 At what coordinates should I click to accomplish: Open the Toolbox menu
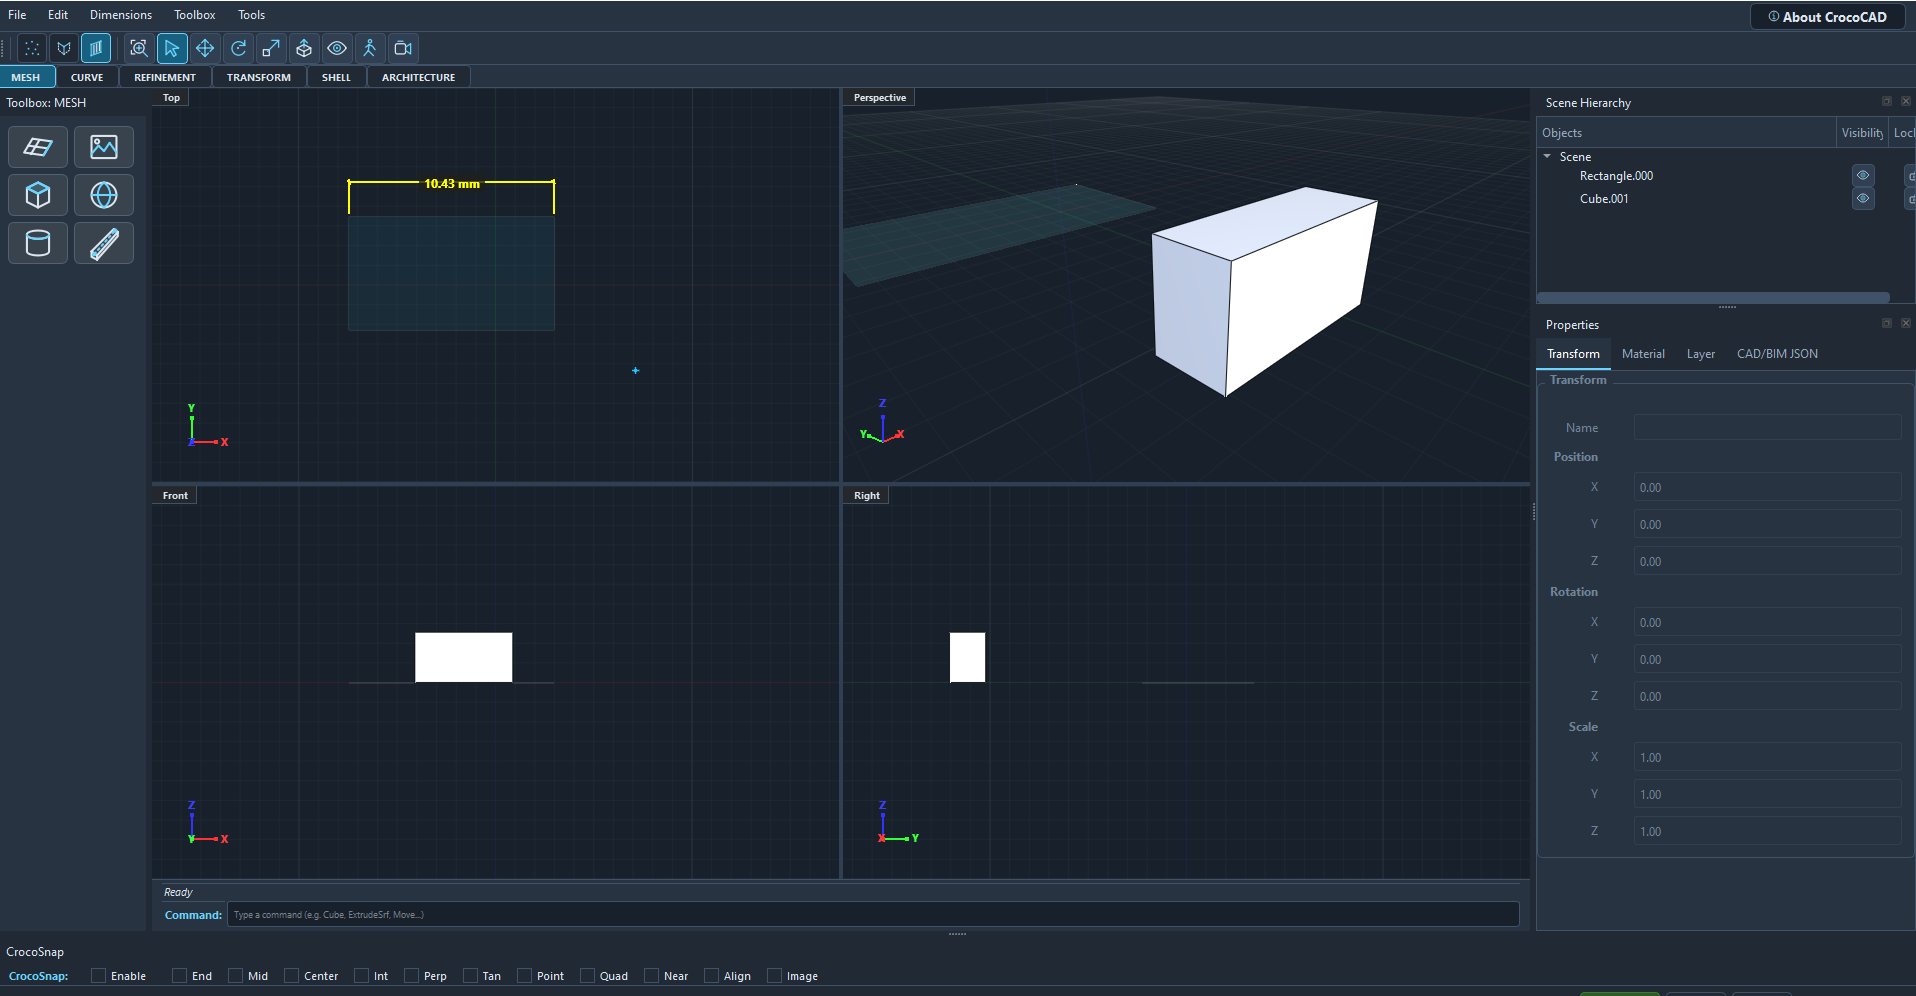pos(194,15)
